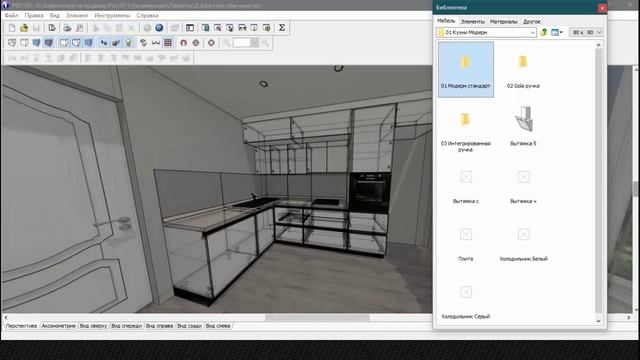Toggle the textures display mode

click(49, 42)
